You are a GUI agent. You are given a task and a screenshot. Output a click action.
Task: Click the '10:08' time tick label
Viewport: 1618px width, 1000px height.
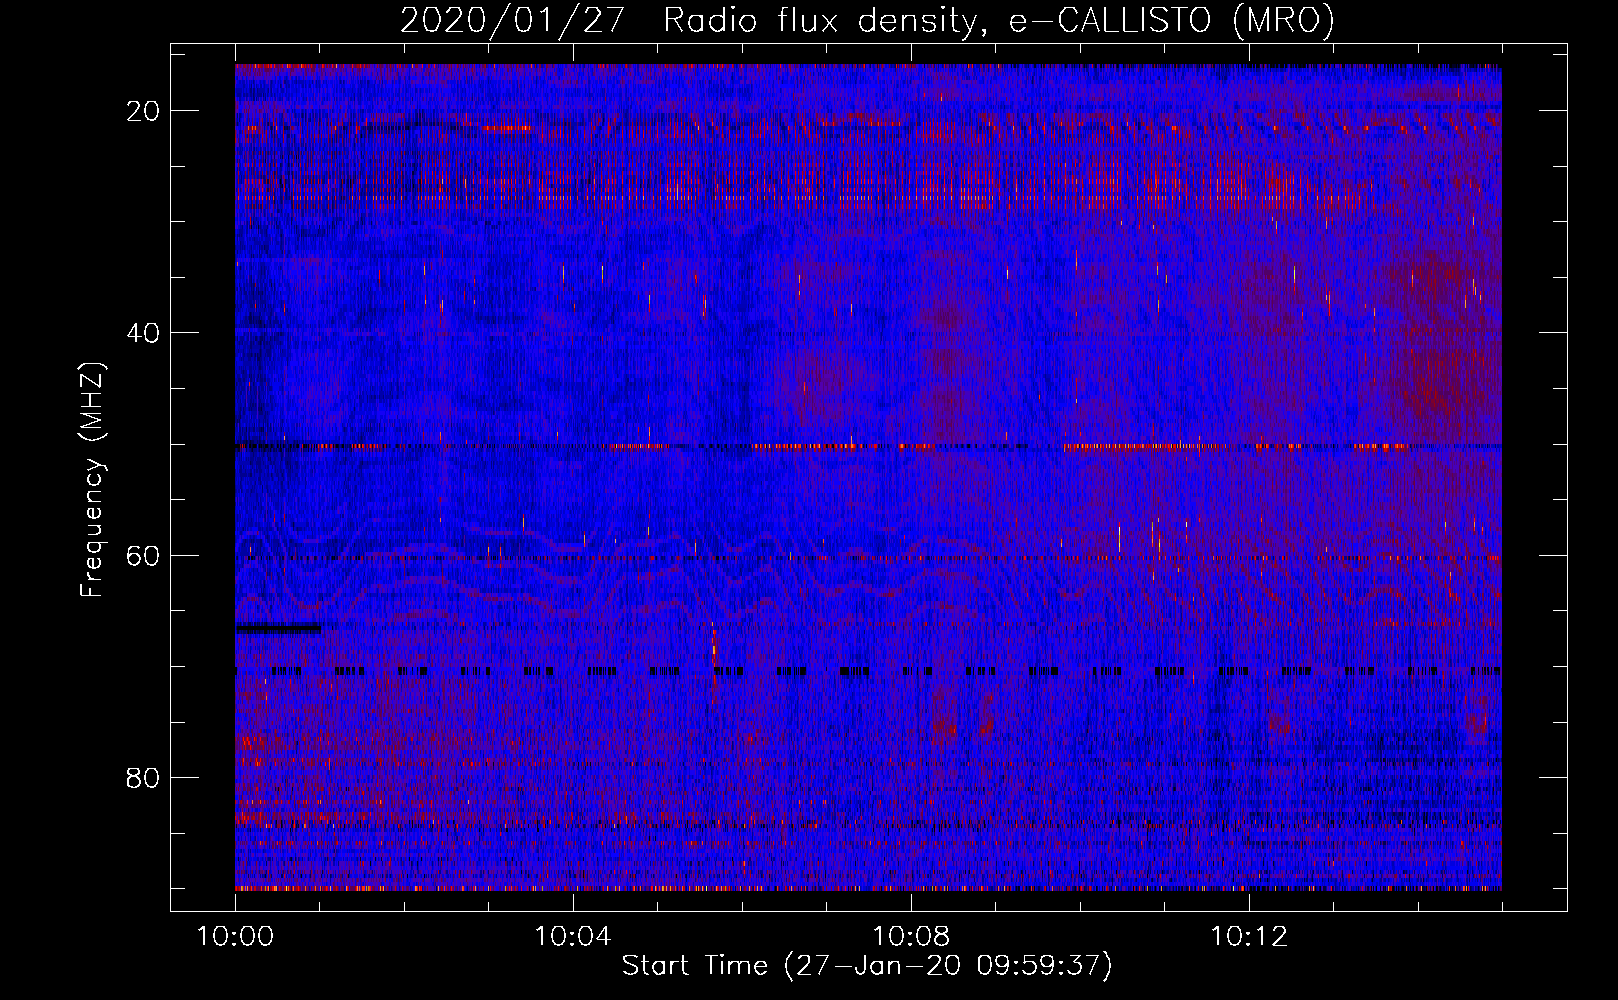point(911,937)
